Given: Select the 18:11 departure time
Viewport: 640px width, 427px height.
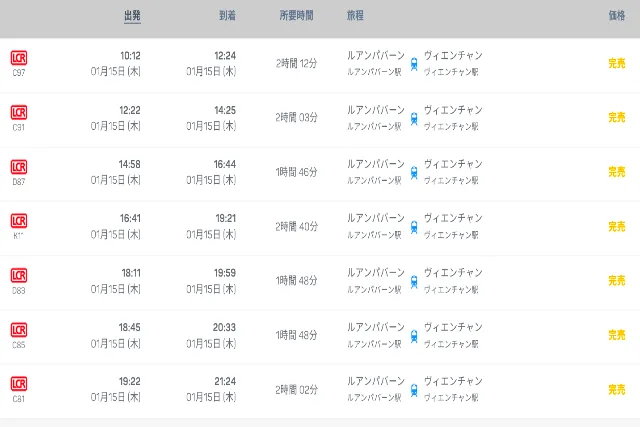Looking at the screenshot, I should 131,273.
